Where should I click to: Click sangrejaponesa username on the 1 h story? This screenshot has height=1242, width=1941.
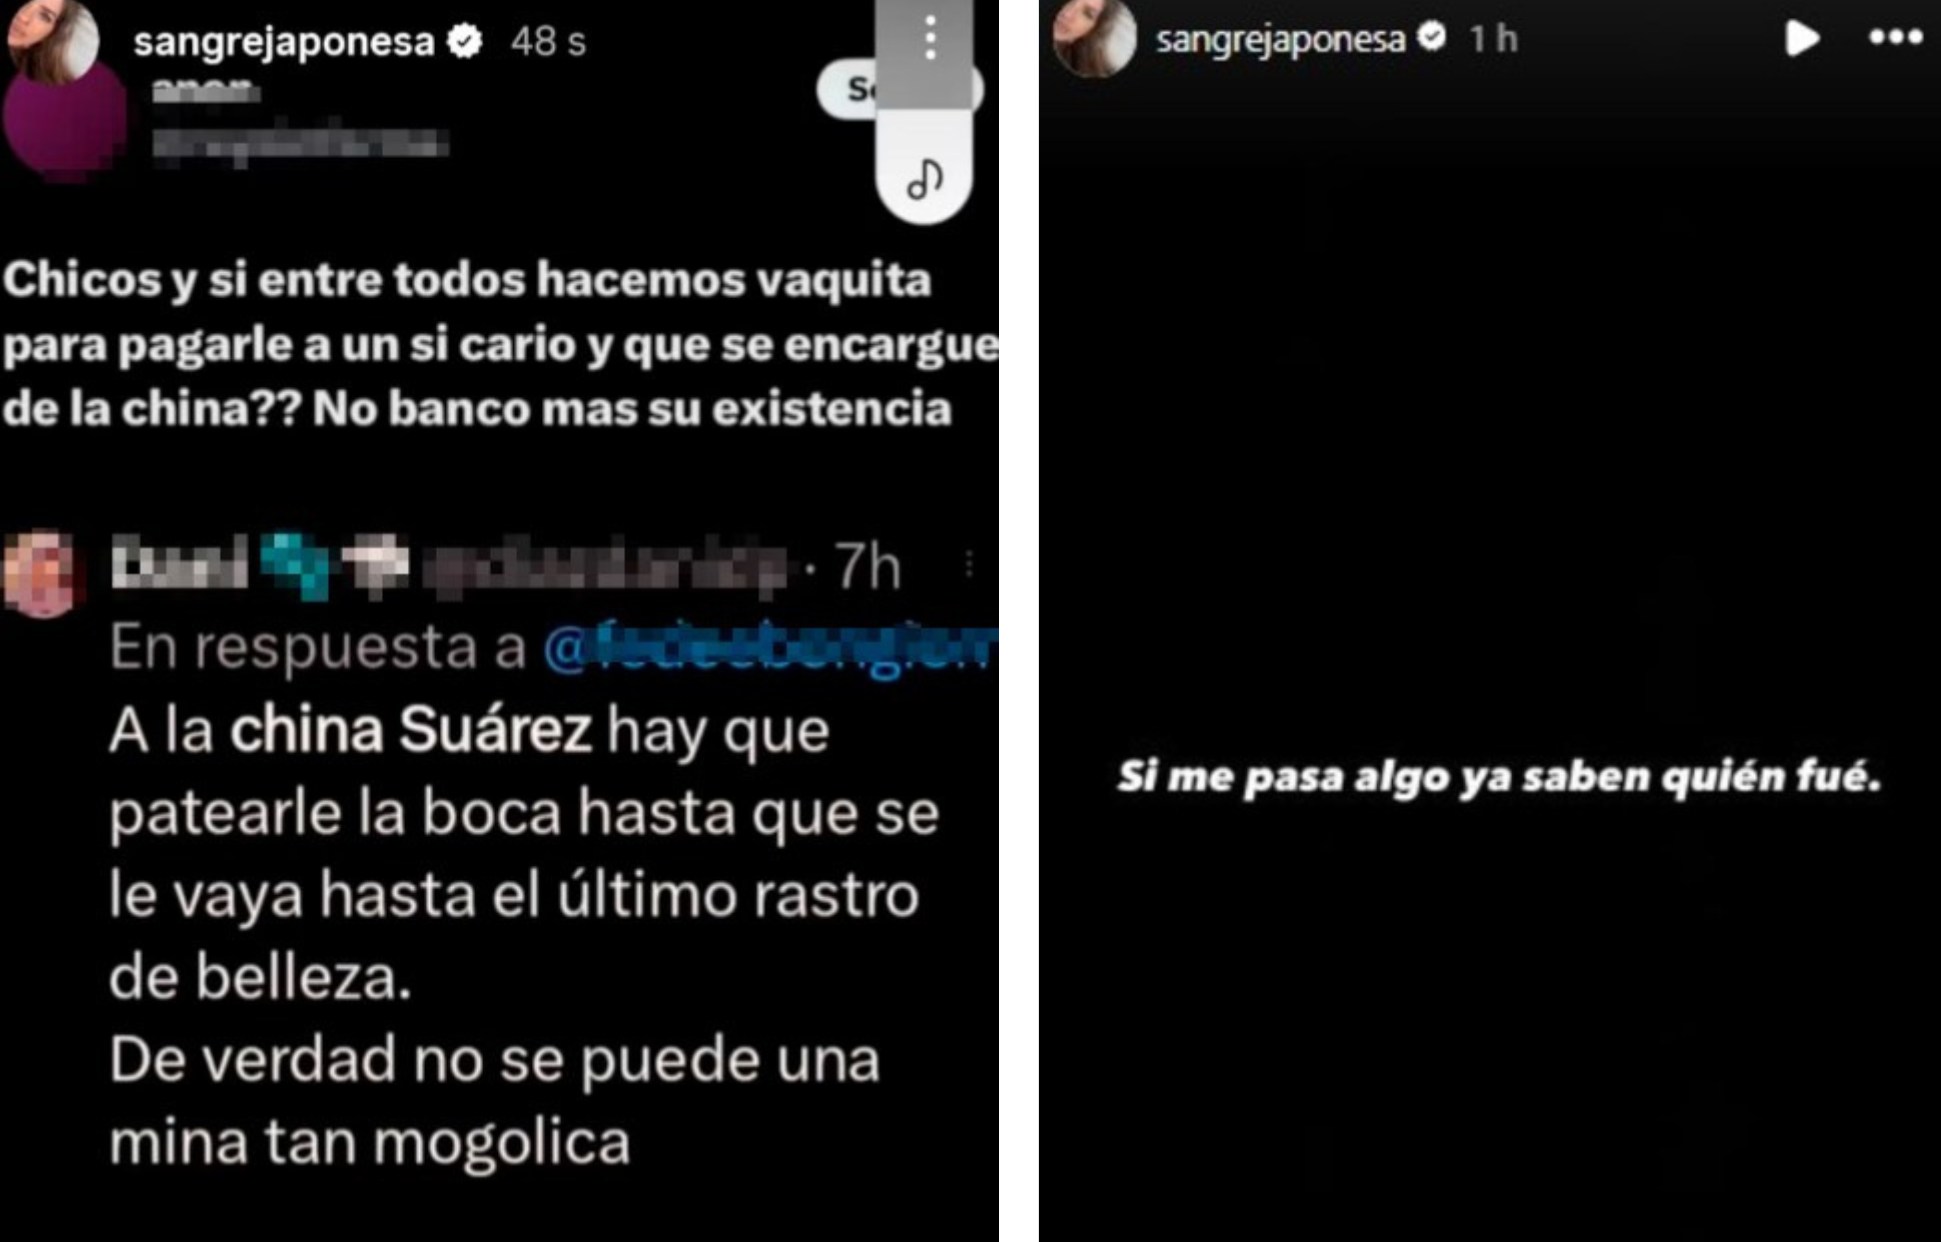click(1280, 40)
